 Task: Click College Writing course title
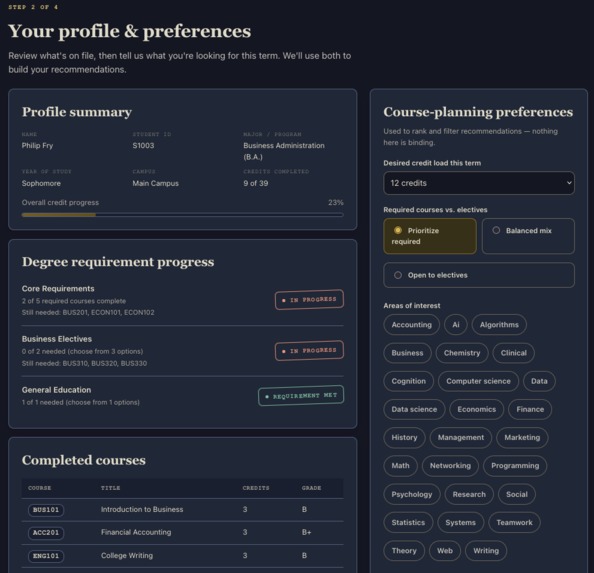pos(127,556)
